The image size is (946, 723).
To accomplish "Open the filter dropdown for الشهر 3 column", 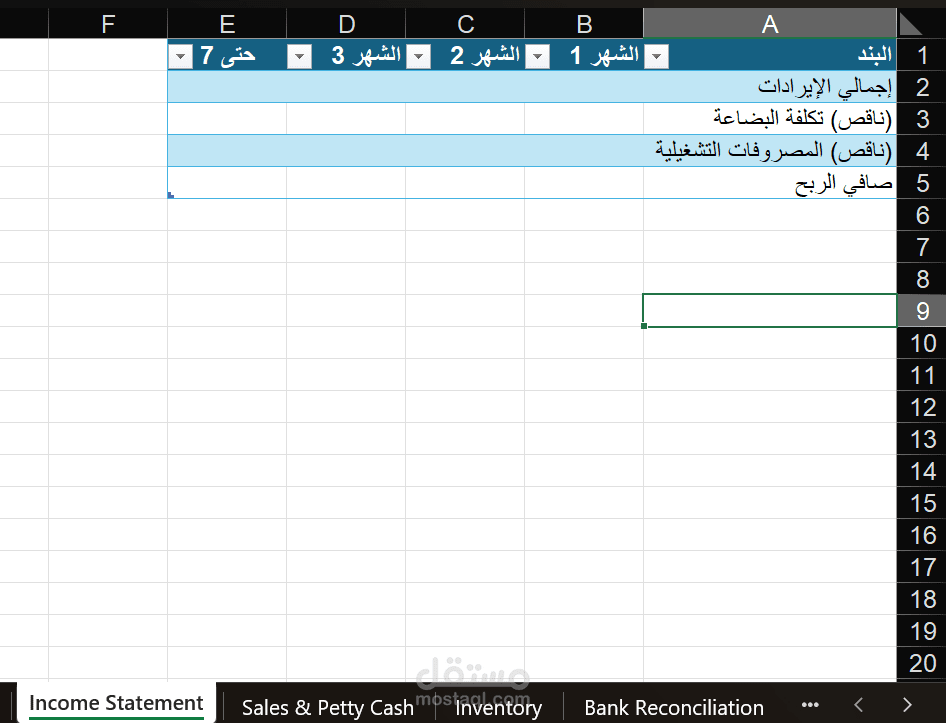I will [x=299, y=57].
